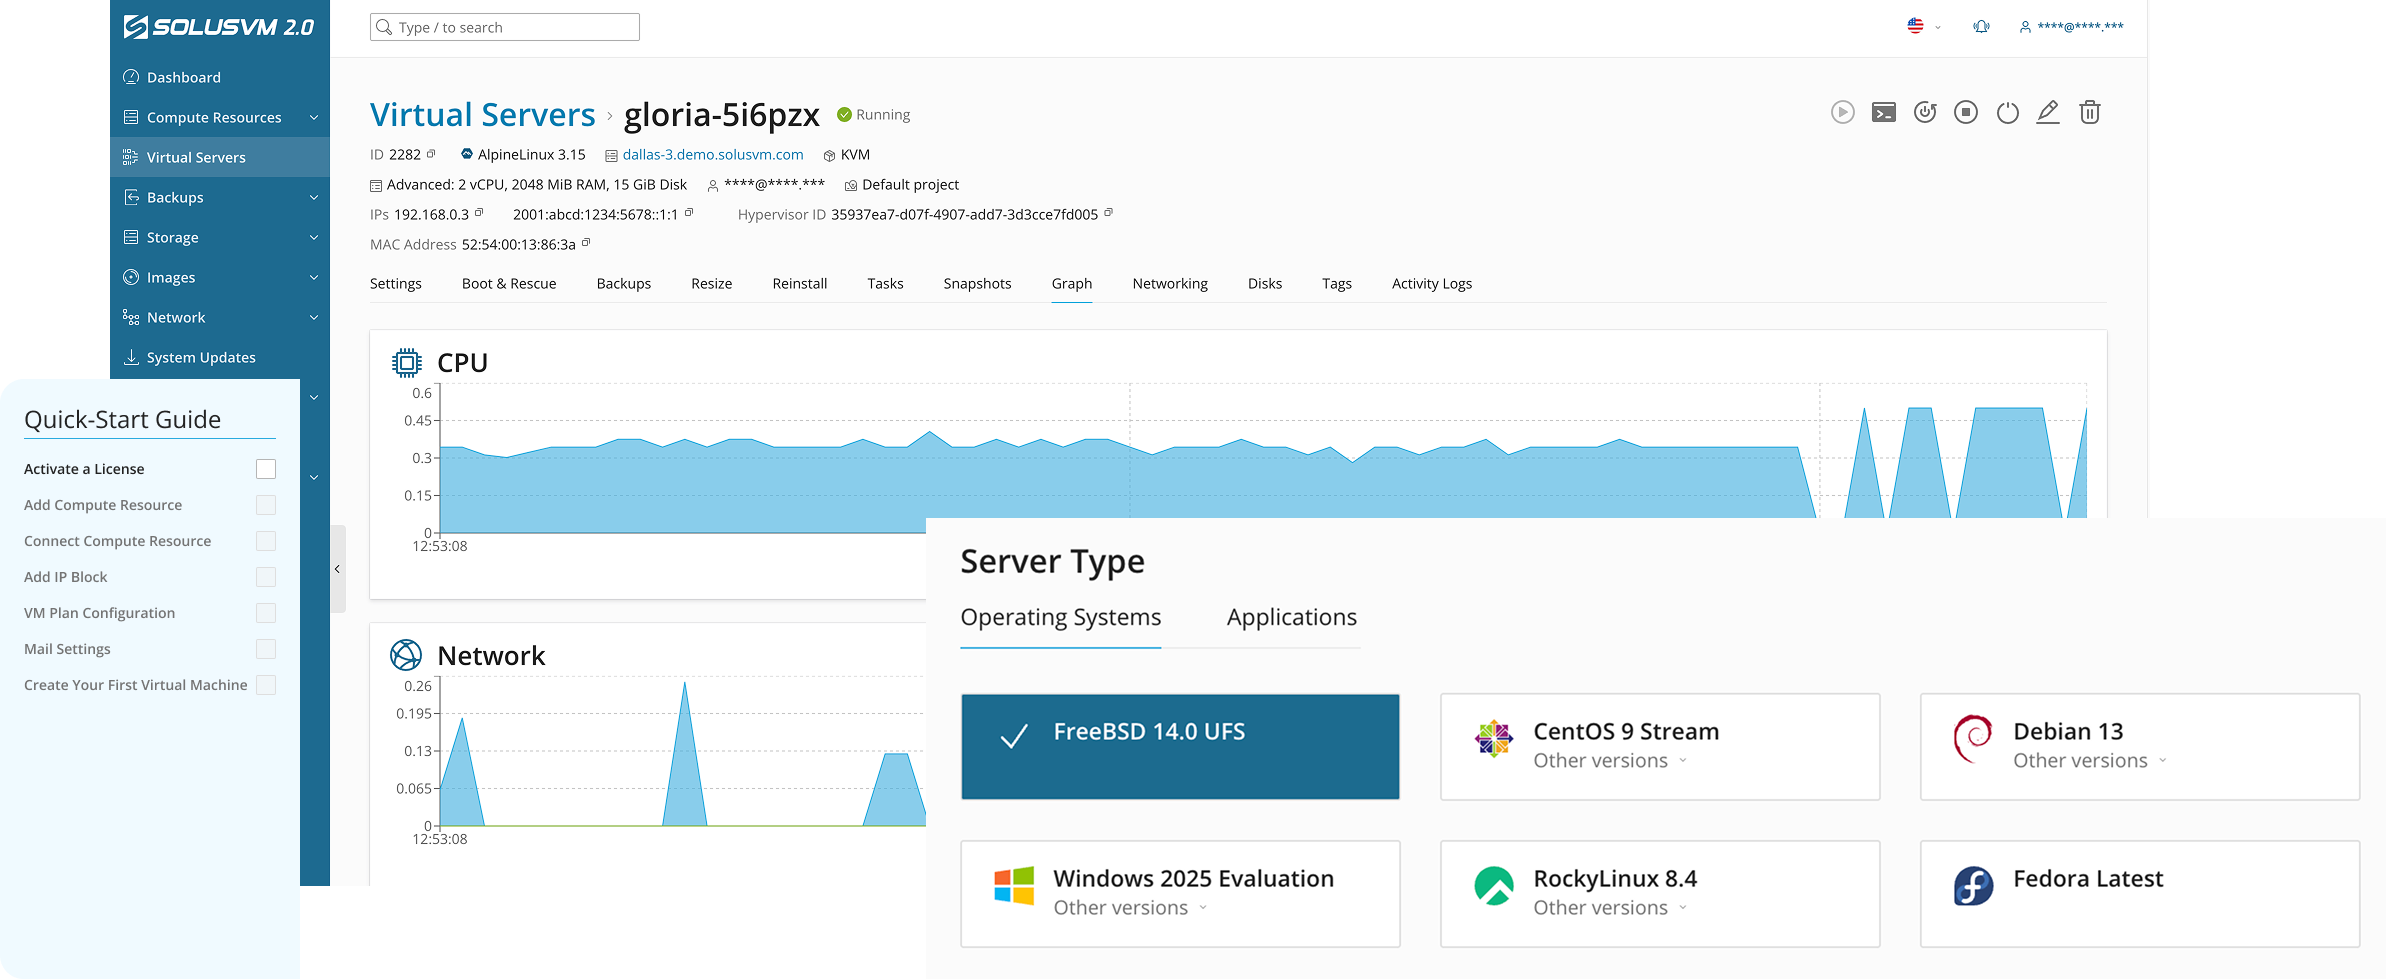Open the notifications bell icon
The height and width of the screenshot is (979, 2386).
coord(1981,26)
